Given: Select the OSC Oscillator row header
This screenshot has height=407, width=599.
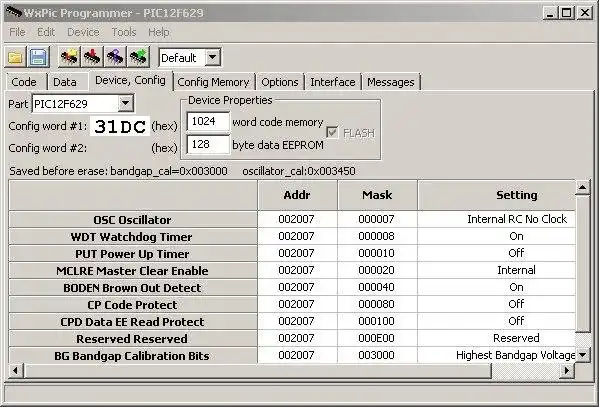Looking at the screenshot, I should (133, 220).
